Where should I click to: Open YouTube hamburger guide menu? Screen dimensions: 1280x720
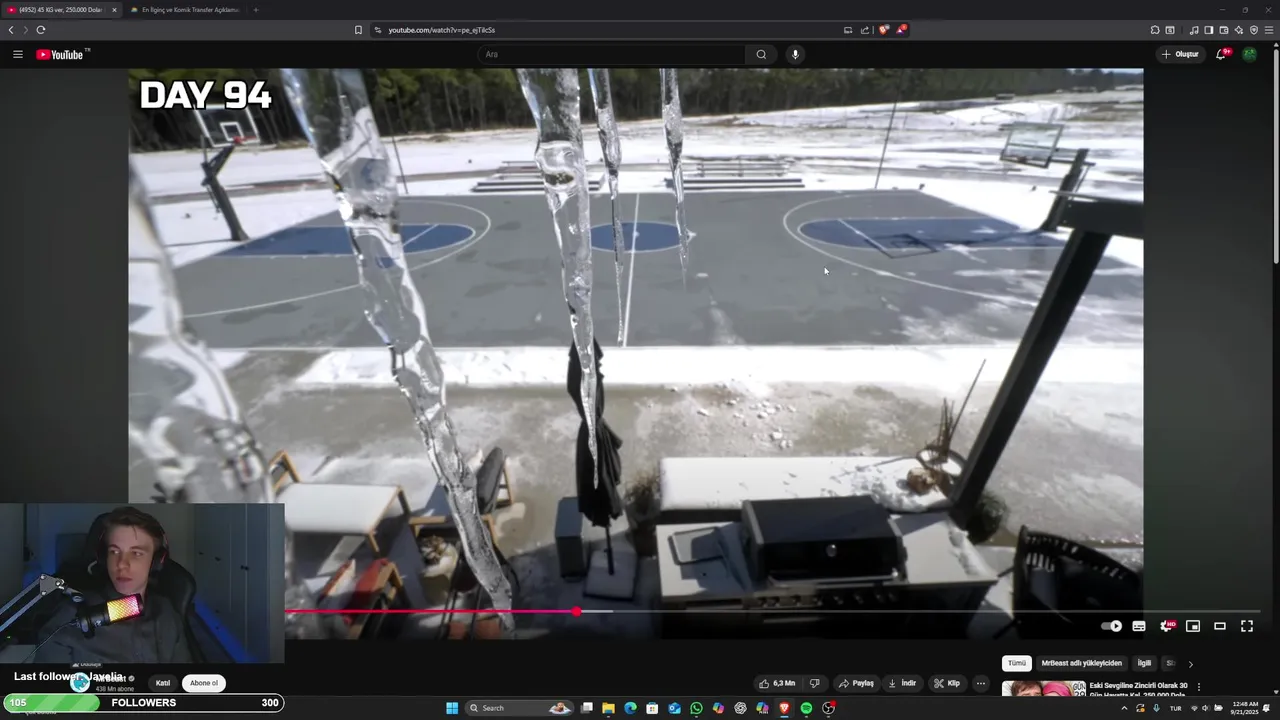[x=18, y=54]
